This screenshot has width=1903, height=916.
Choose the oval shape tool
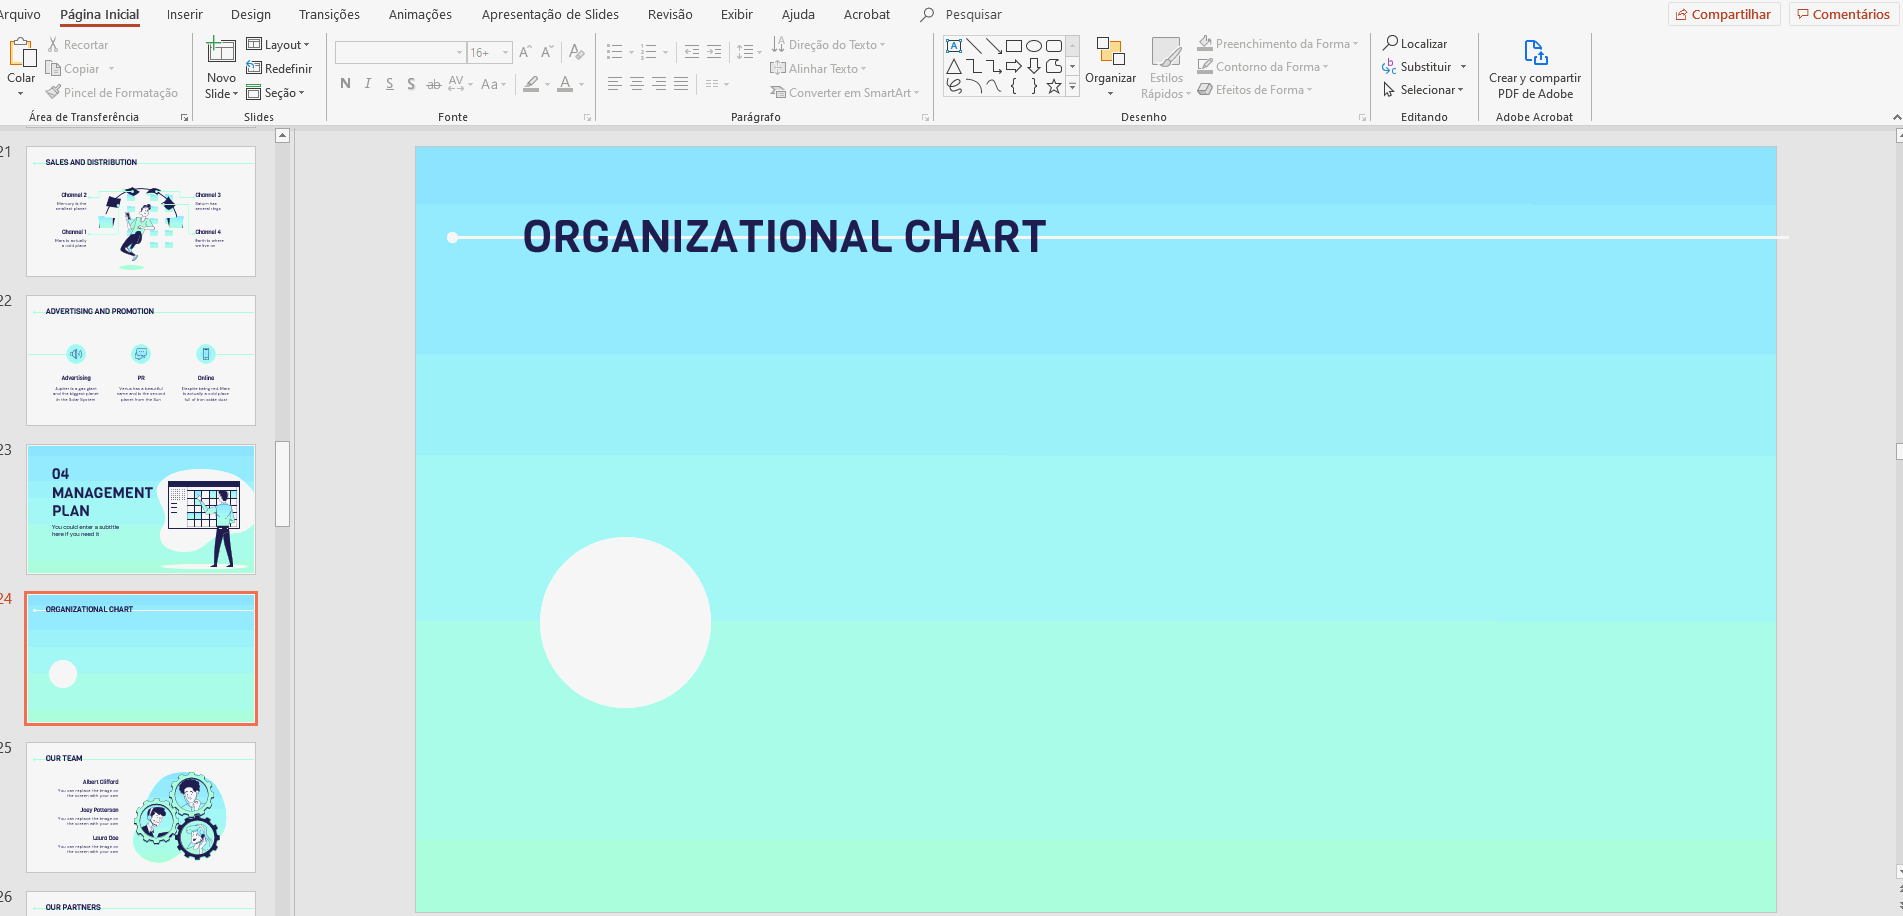(1034, 46)
